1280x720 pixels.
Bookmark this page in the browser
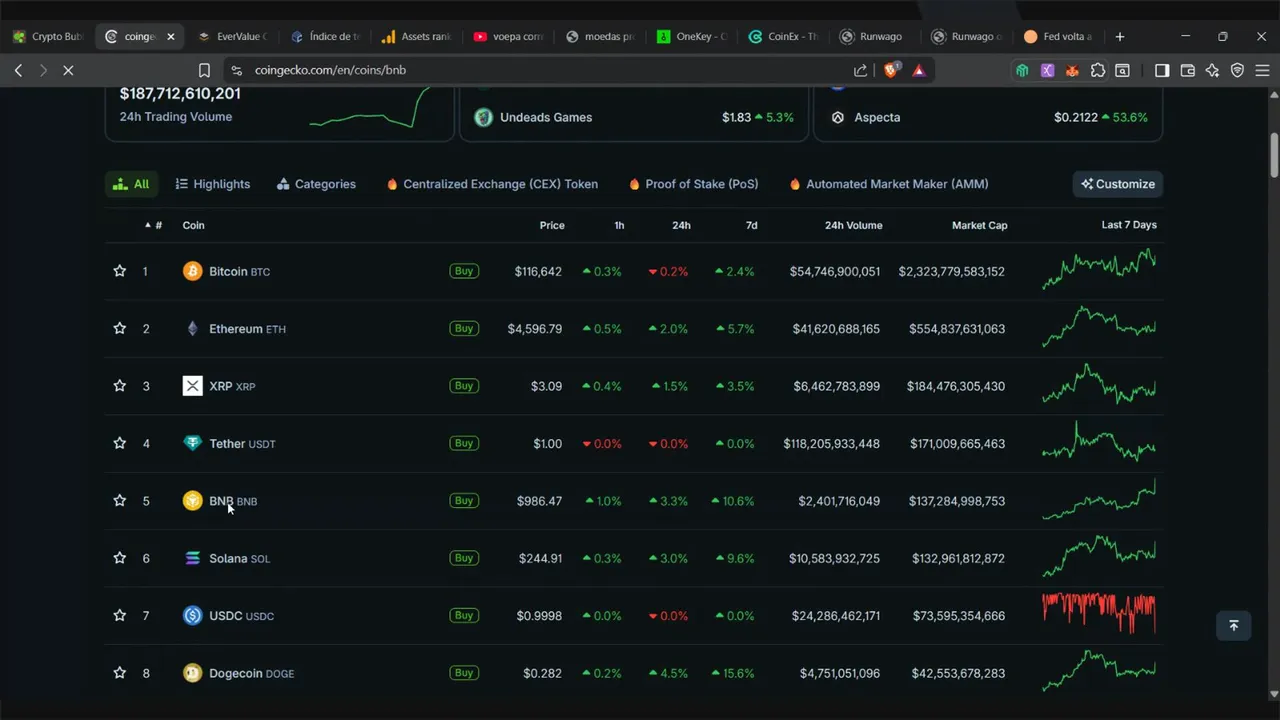[x=204, y=70]
